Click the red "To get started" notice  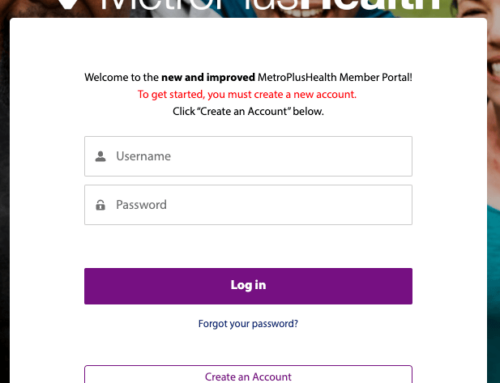click(247, 94)
